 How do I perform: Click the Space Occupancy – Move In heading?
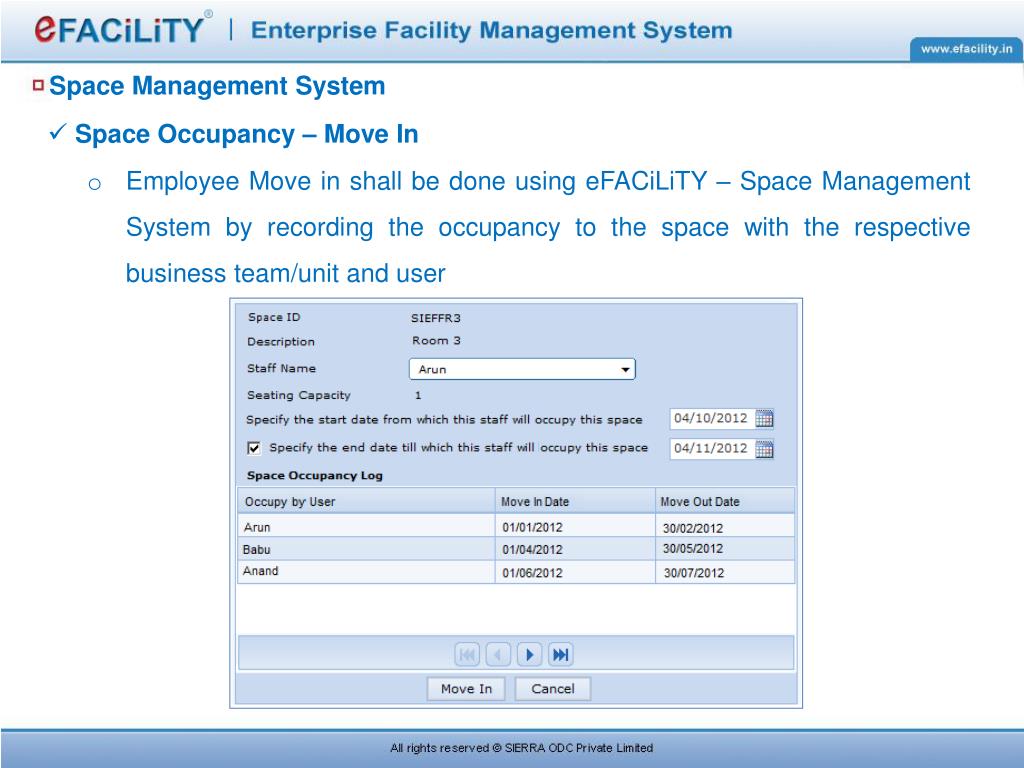tap(246, 134)
